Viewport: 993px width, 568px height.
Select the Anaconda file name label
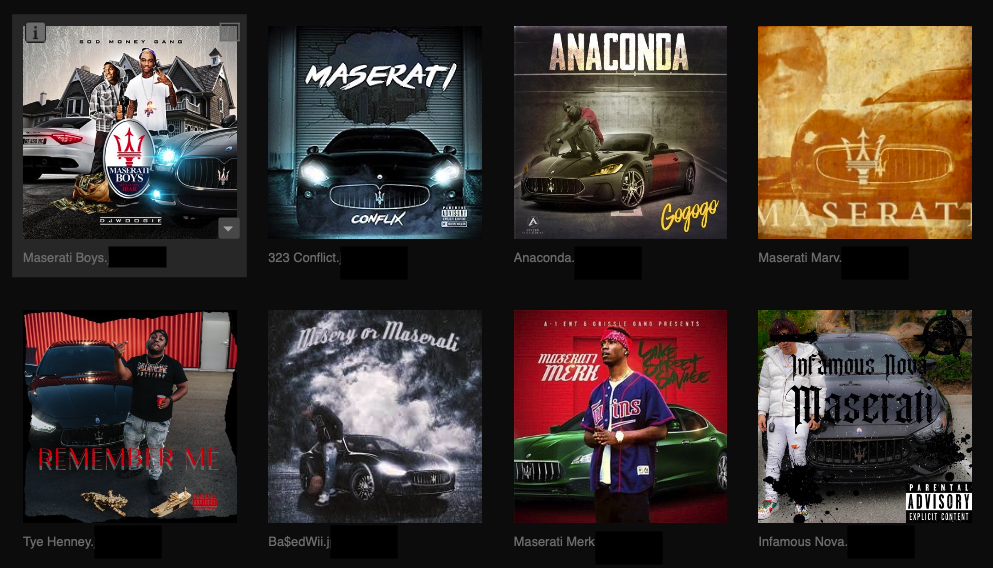[x=544, y=258]
